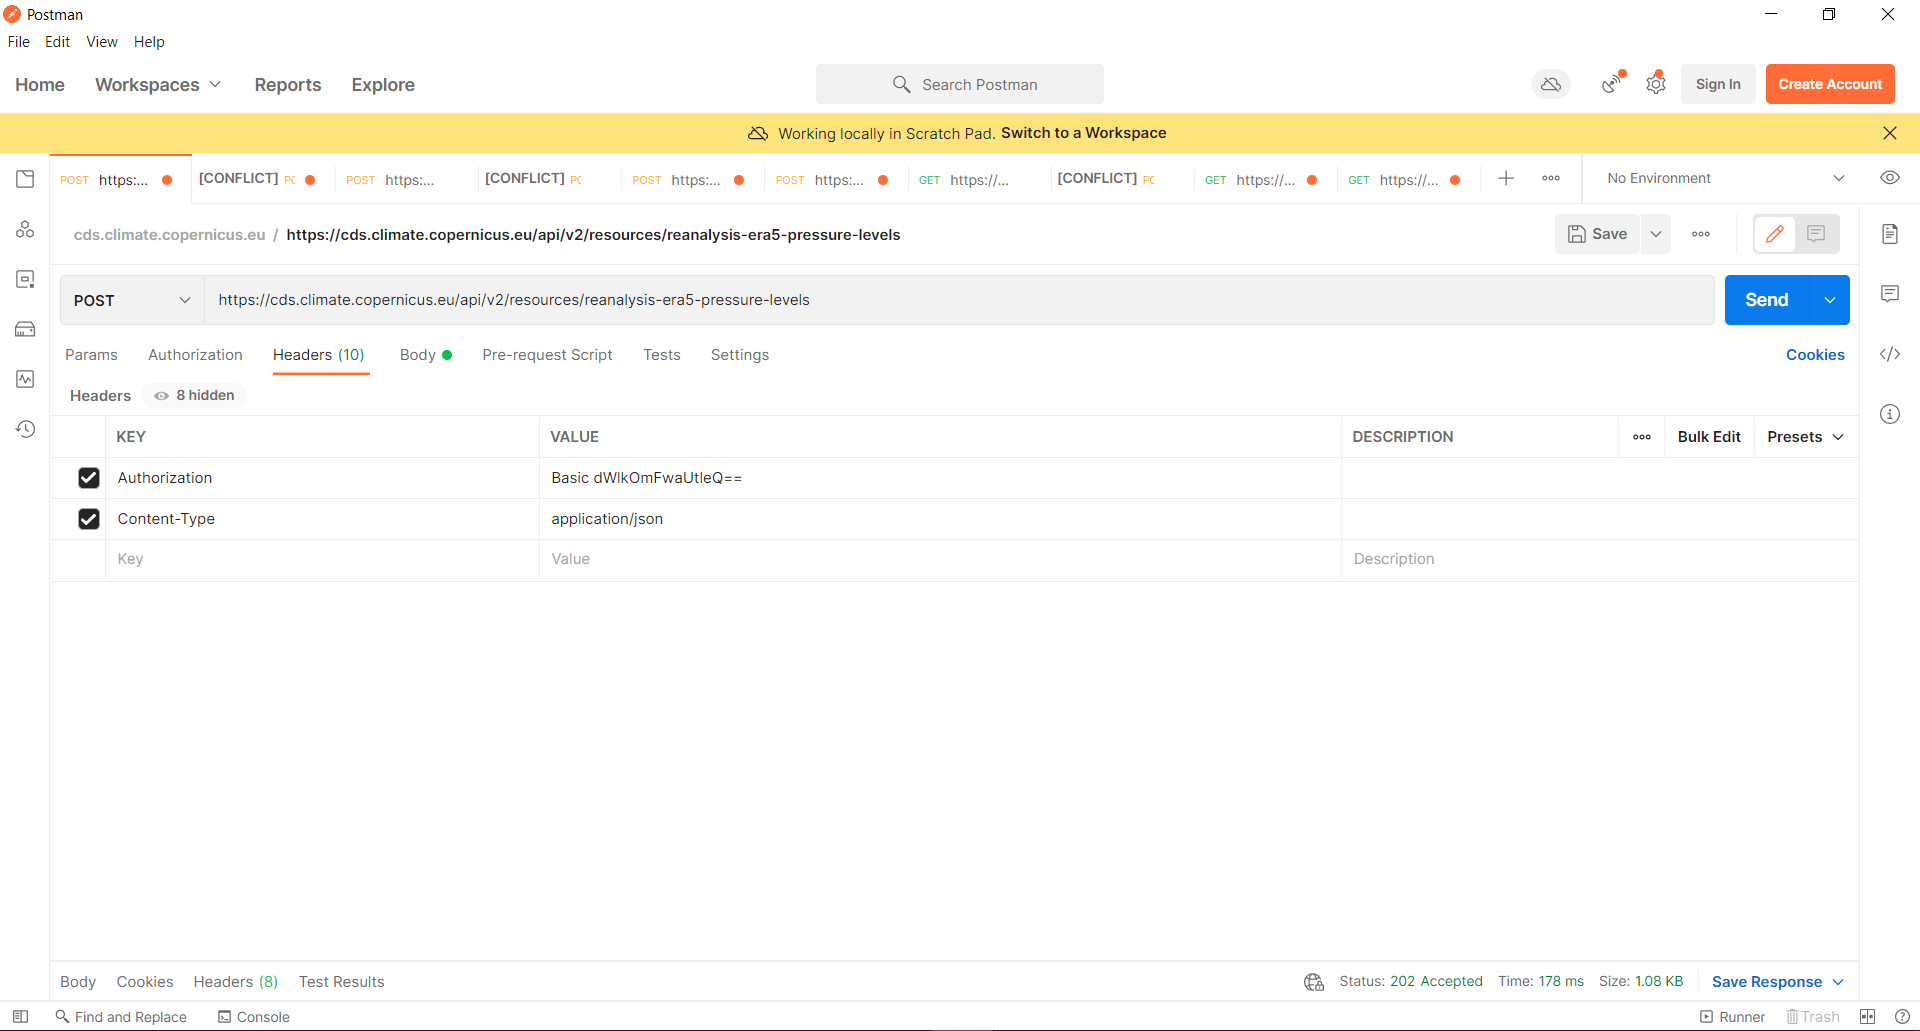Toggle sidebar icon in status bar
This screenshot has height=1031, width=1920.
pos(20,1017)
